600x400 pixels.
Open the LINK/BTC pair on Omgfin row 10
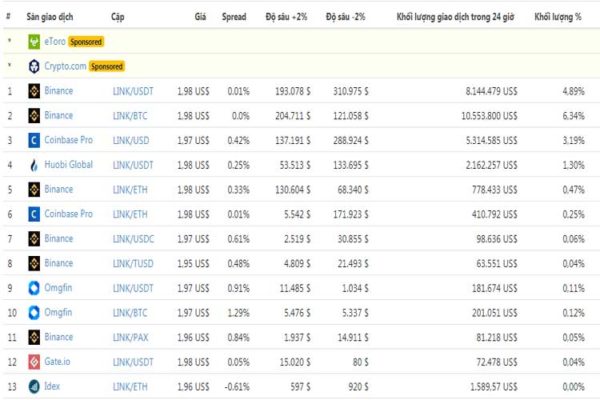click(130, 313)
